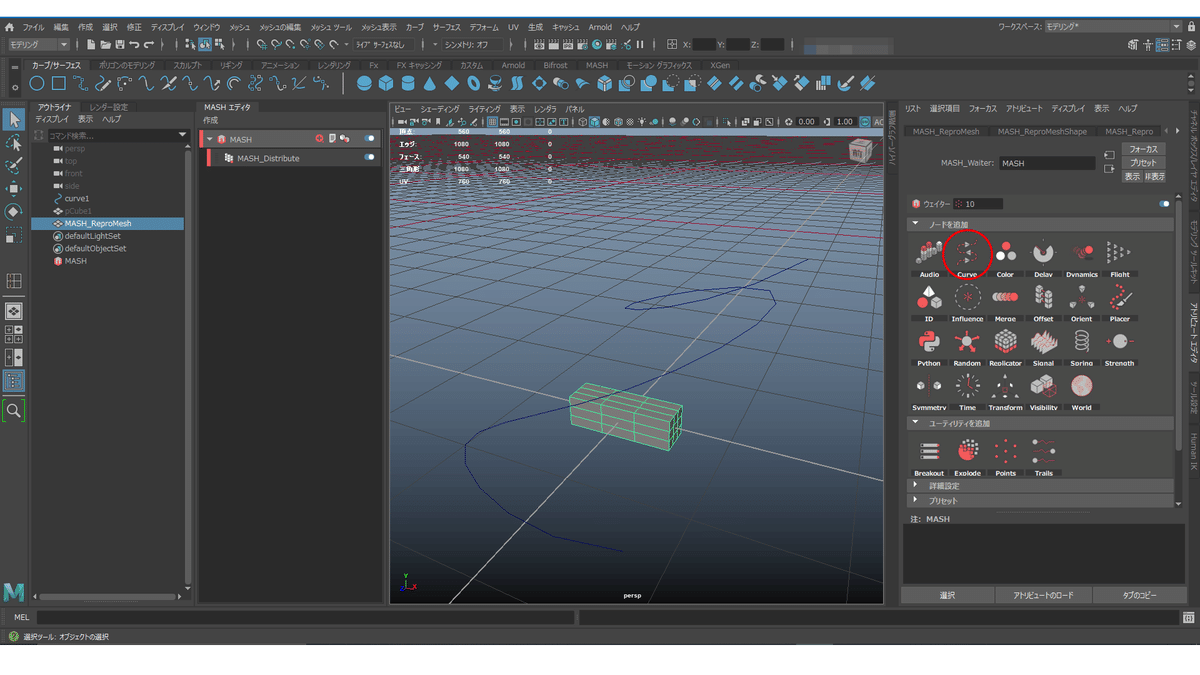1200x675 pixels.
Task: Collapse the MASH network in the MASH editor
Action: tap(210, 139)
